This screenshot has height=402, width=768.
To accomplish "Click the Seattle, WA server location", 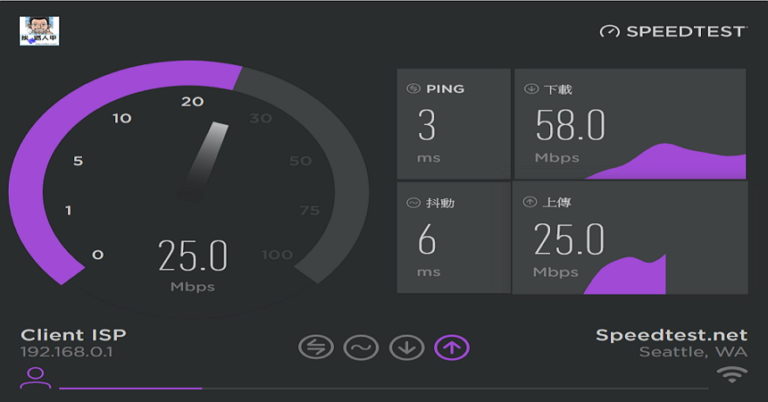I will (693, 353).
